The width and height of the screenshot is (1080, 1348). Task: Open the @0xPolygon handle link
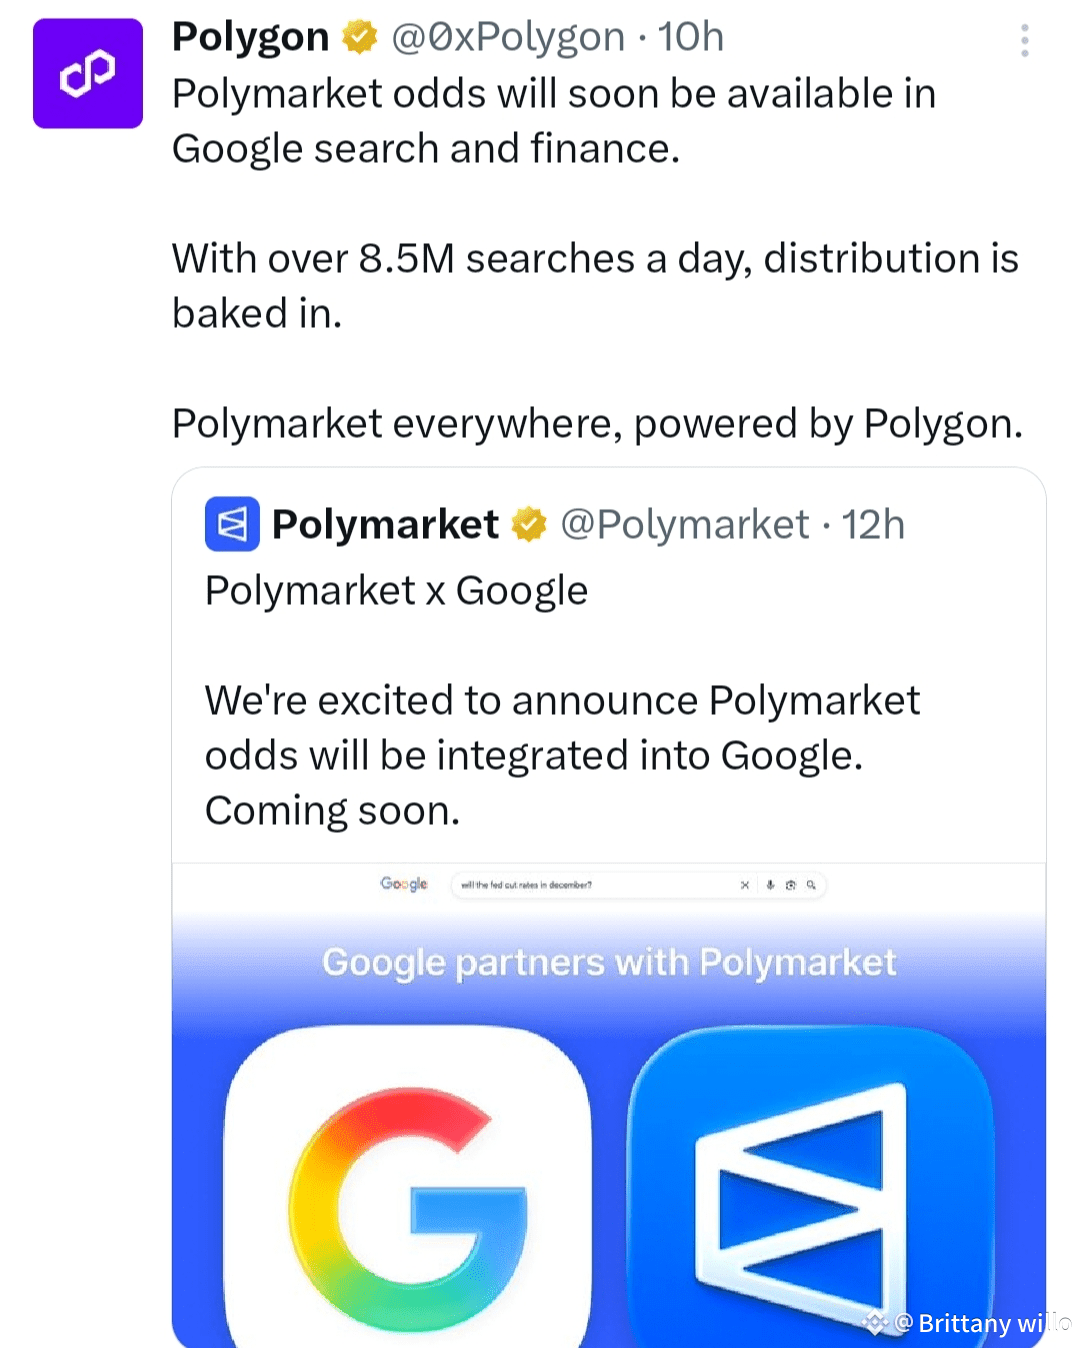[508, 37]
